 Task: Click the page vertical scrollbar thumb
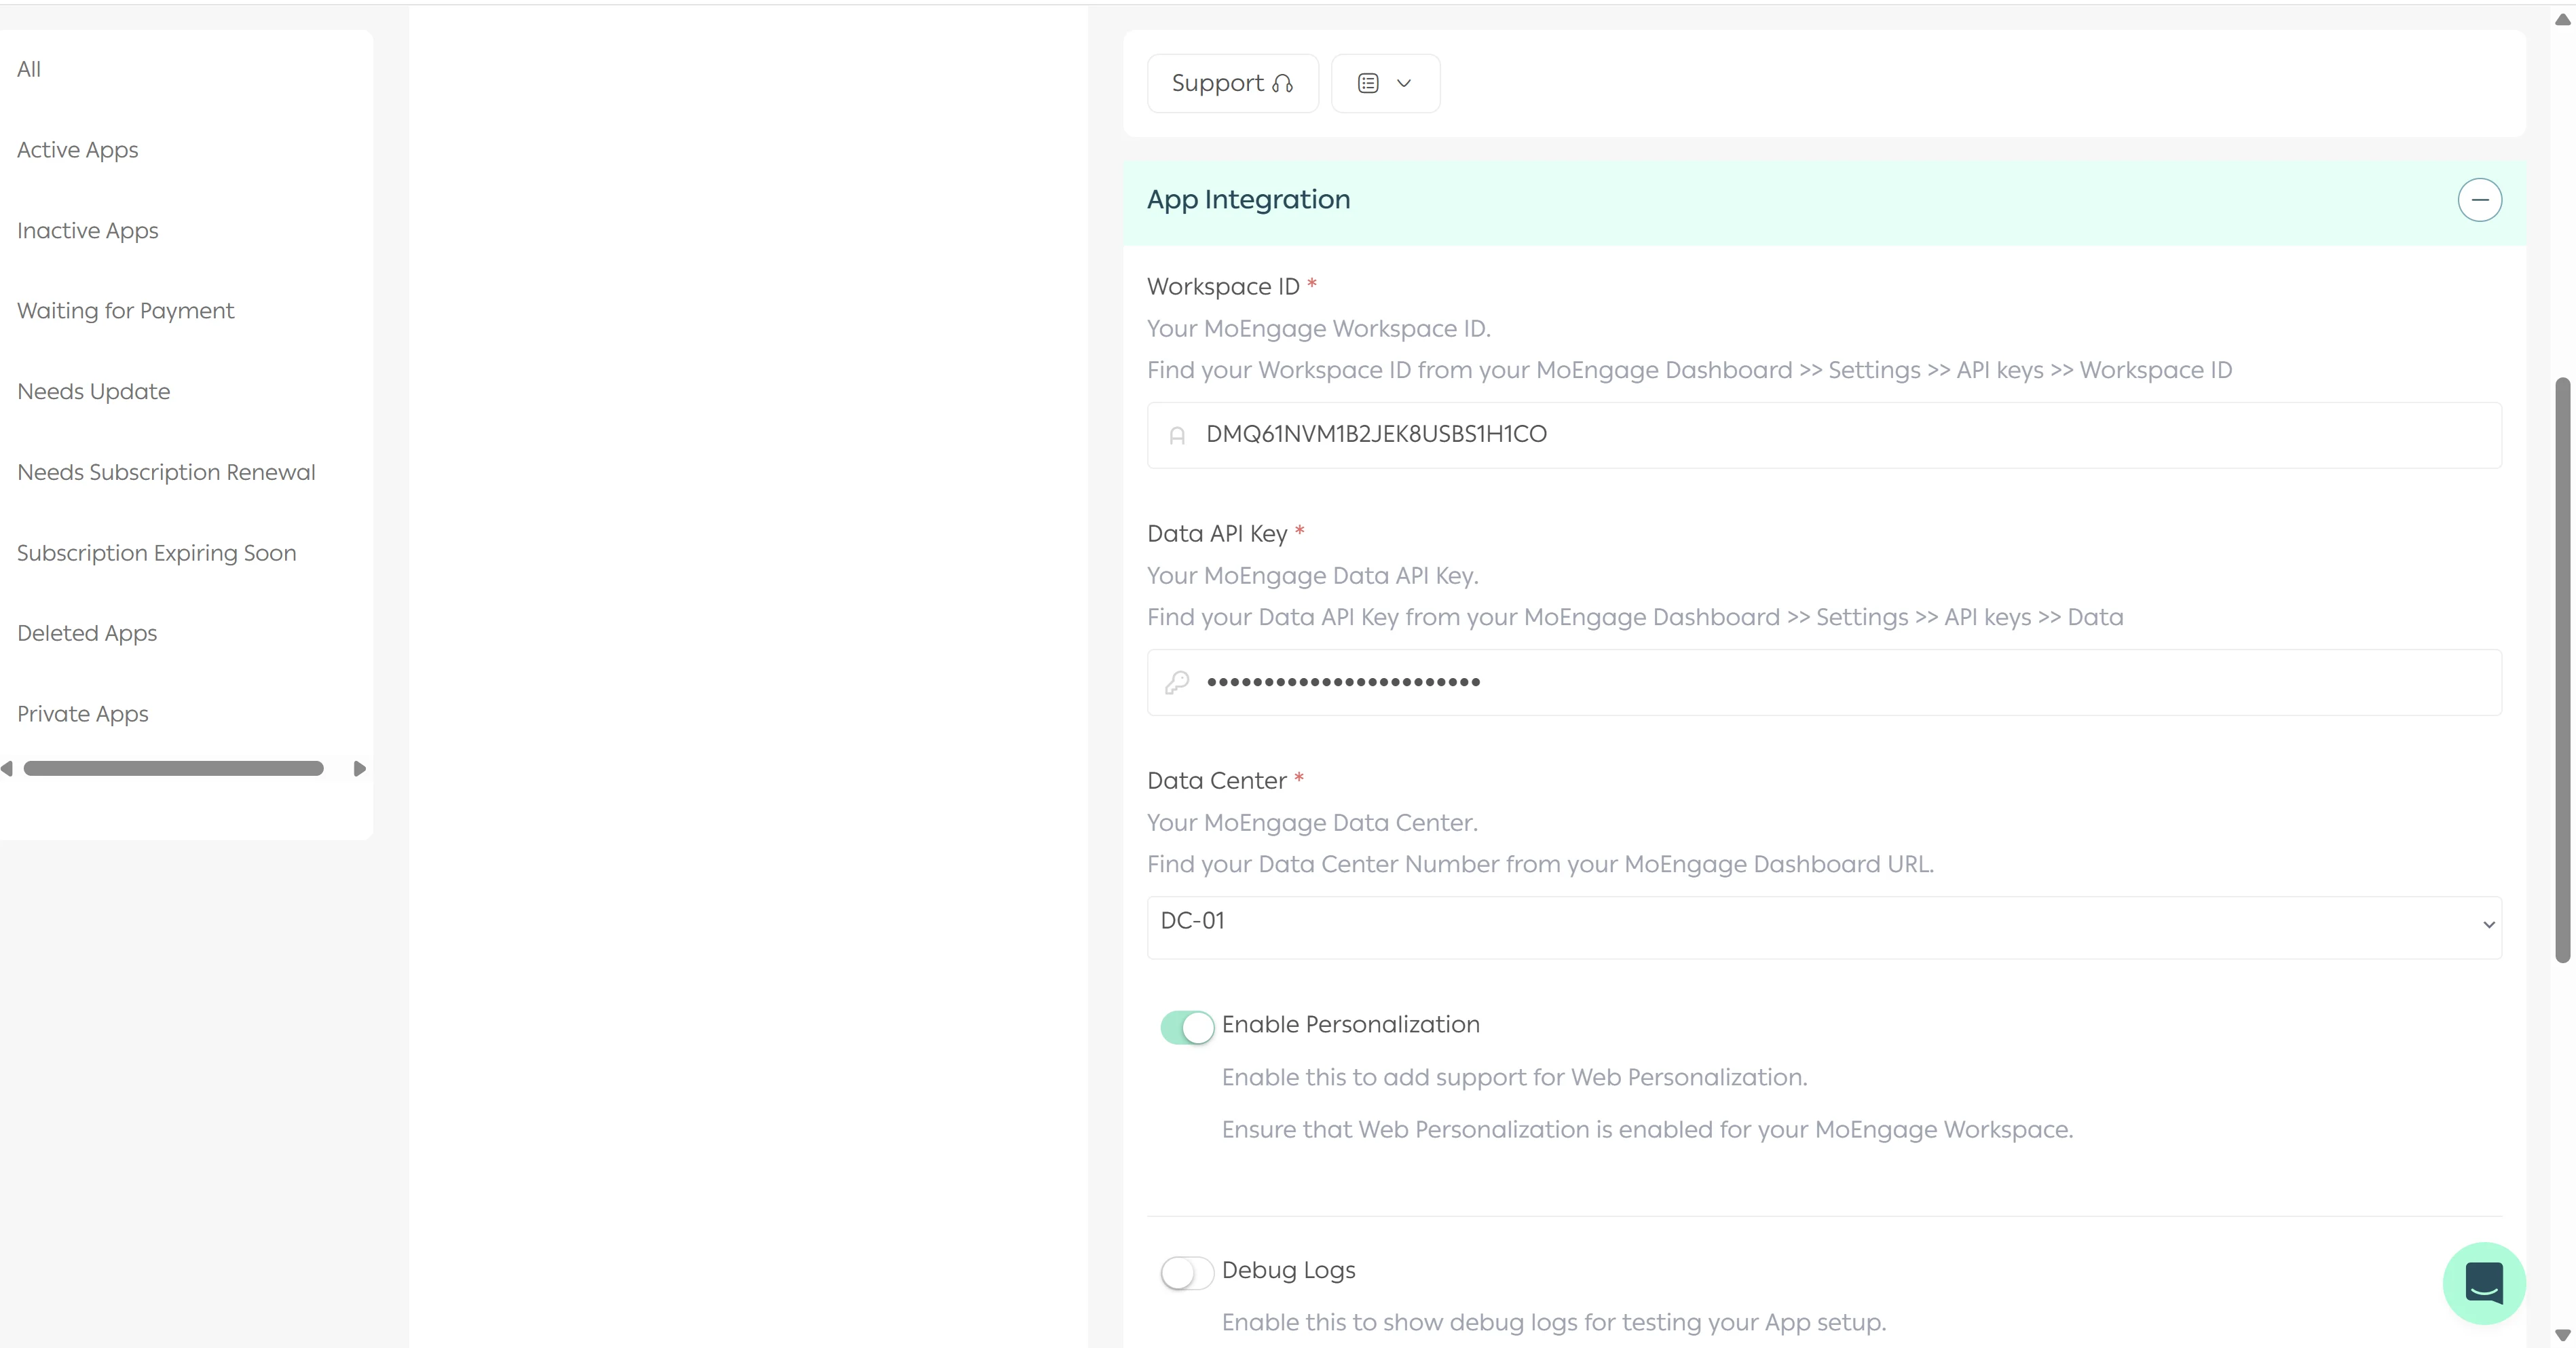tap(2562, 670)
